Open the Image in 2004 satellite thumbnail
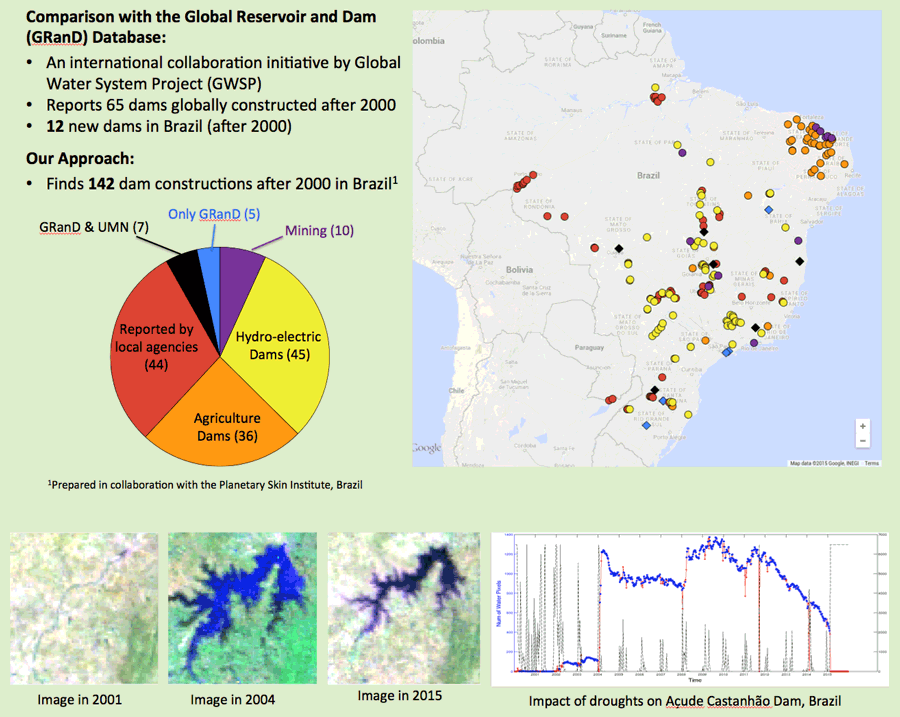This screenshot has height=717, width=900. 242,605
